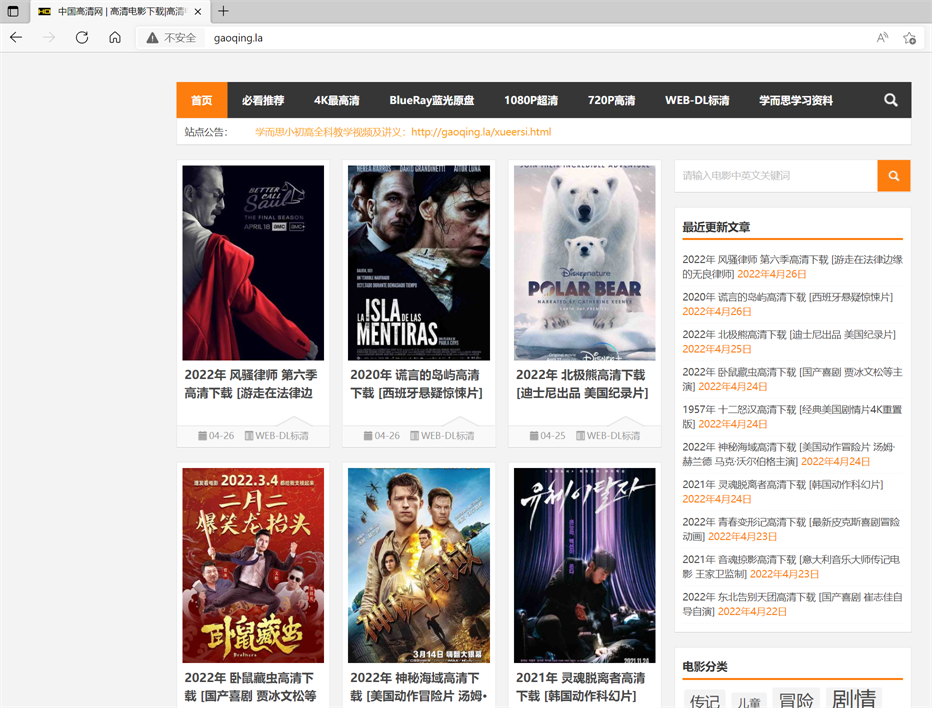Viewport: 932px width, 708px height.
Task: Click the movie keyword search field
Action: pos(776,175)
